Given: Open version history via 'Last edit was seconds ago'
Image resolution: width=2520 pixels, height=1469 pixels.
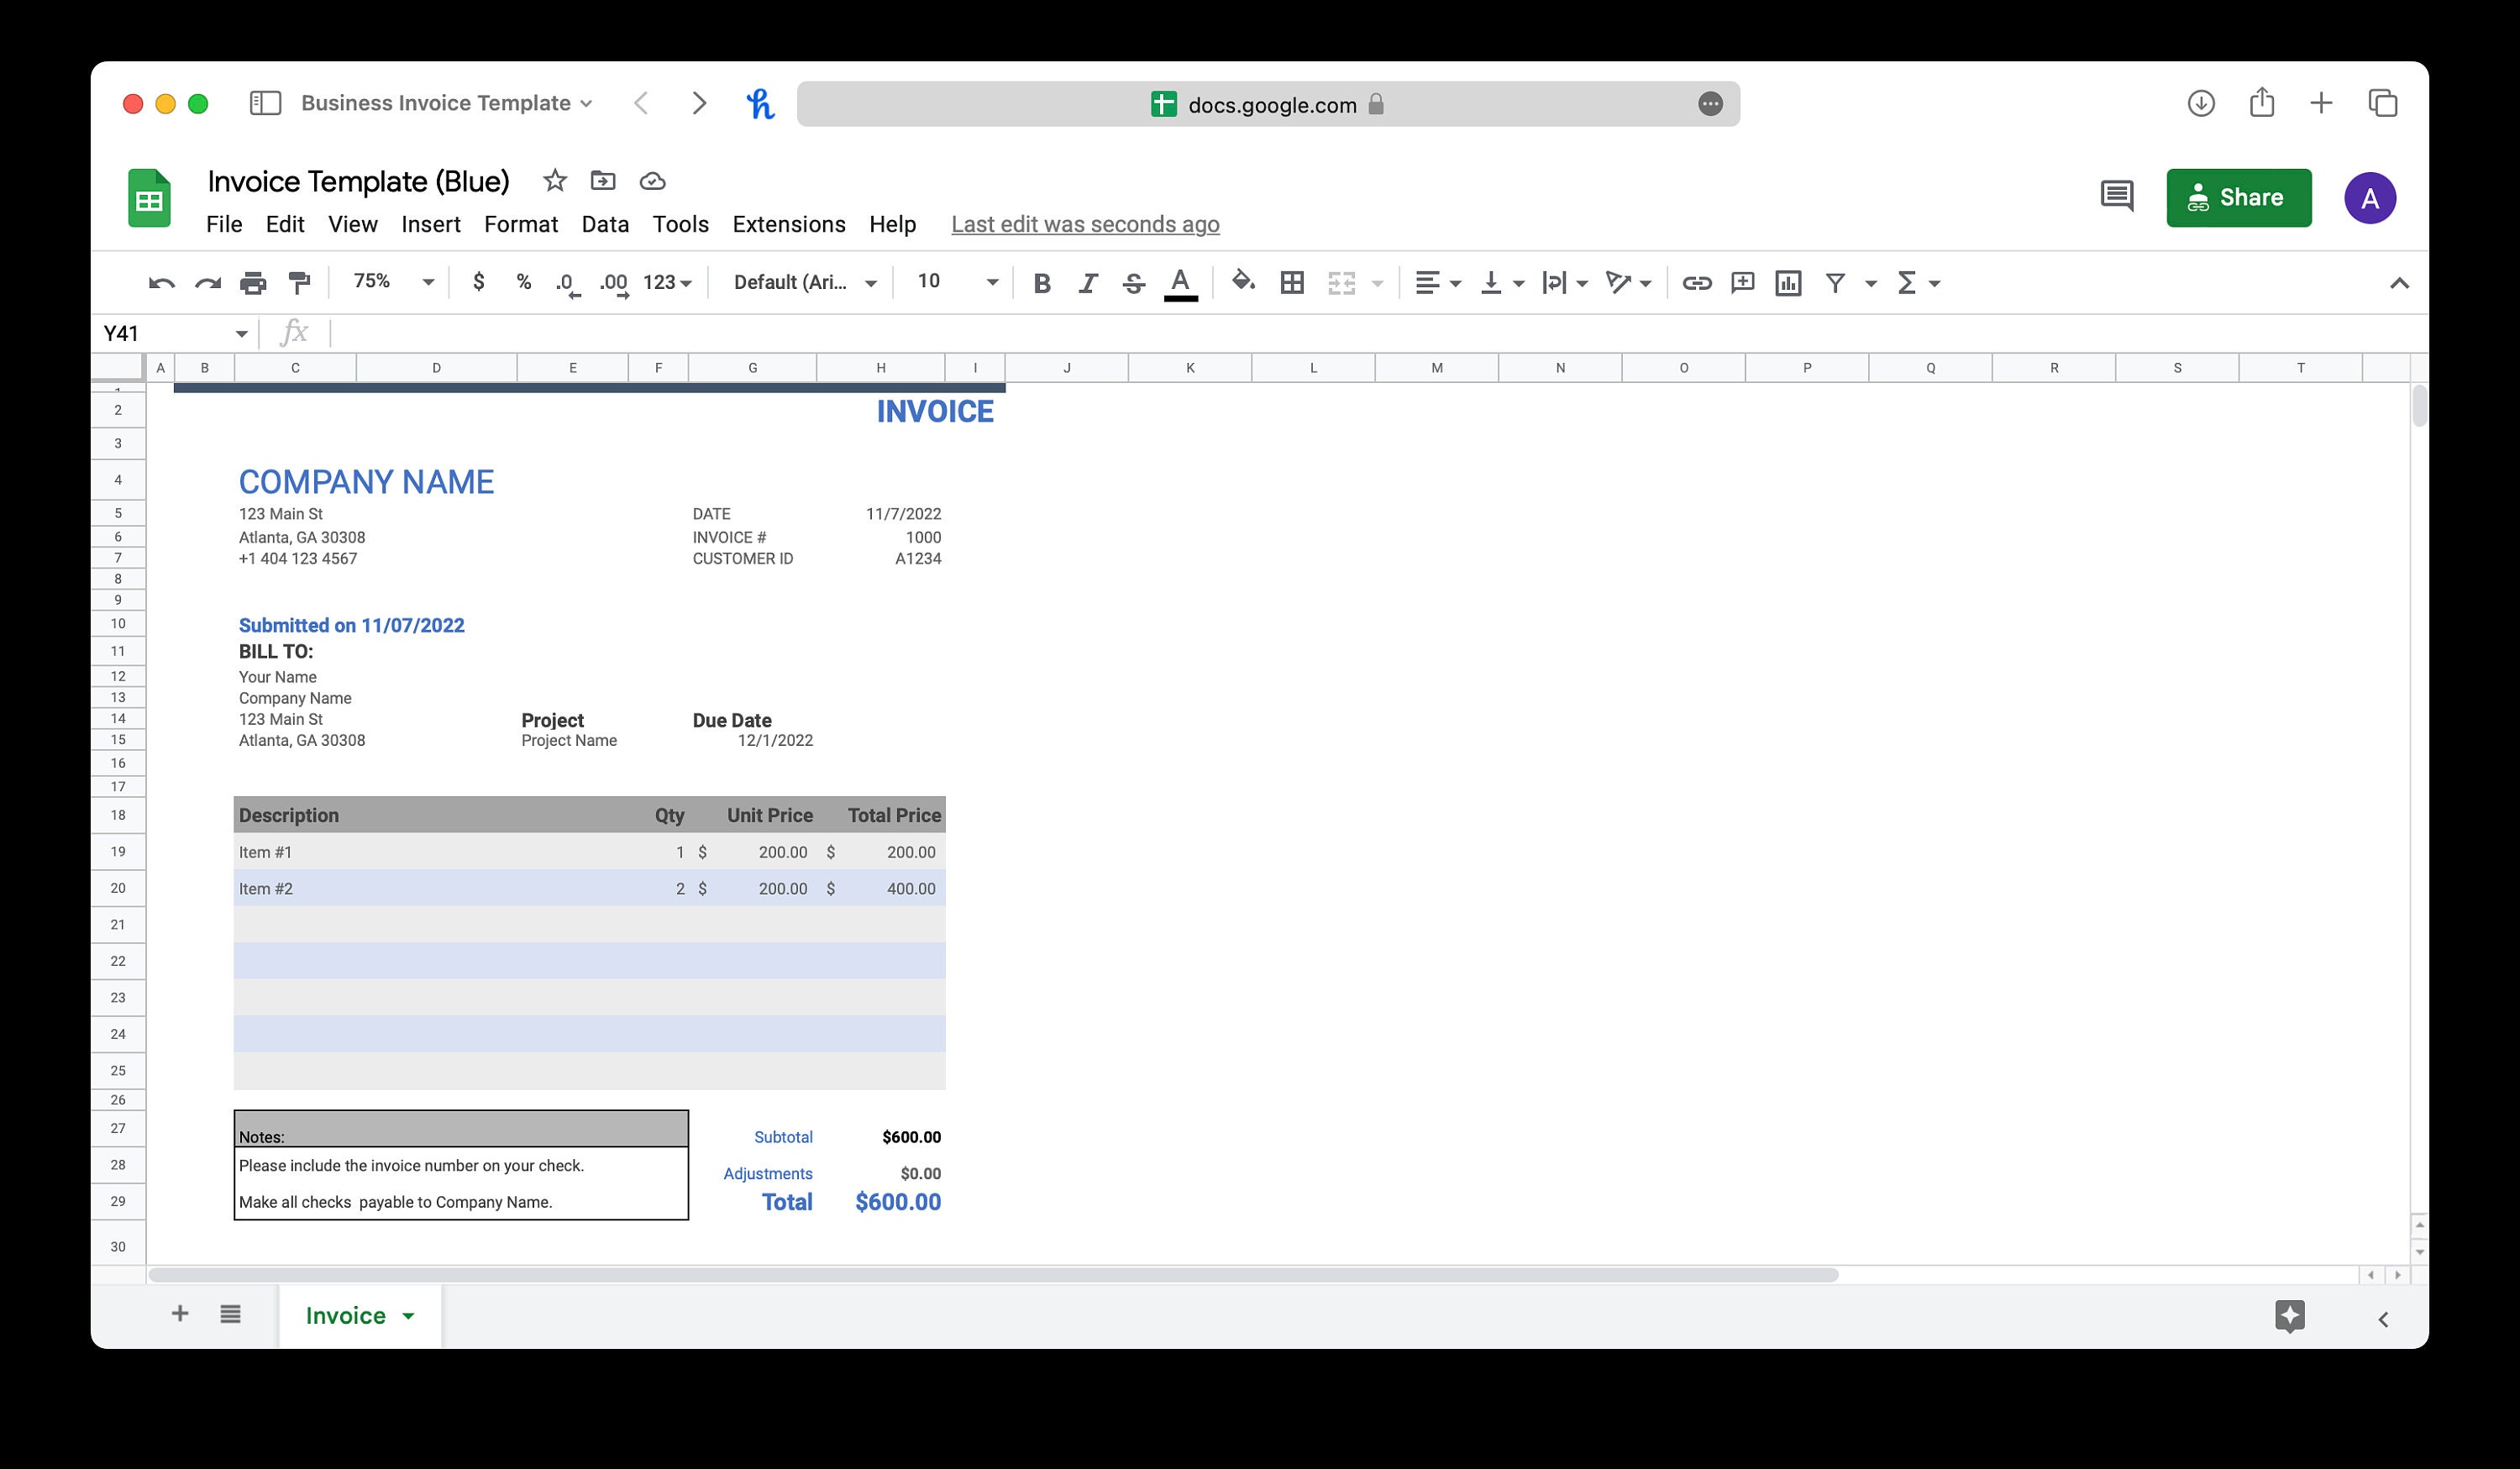Looking at the screenshot, I should click(1085, 224).
